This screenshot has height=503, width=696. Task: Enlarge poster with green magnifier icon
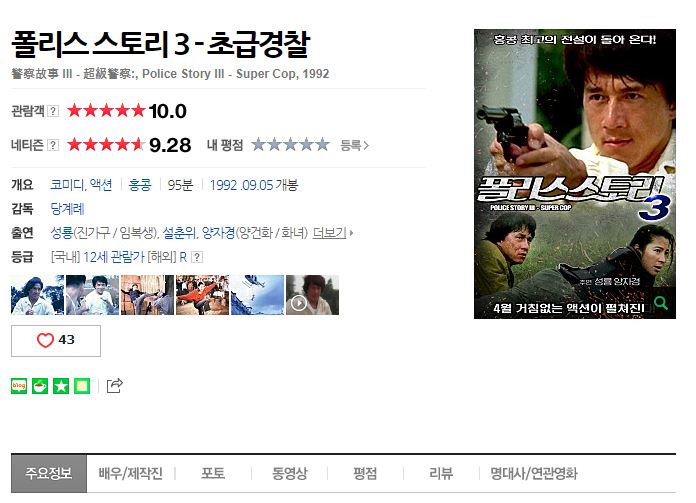[x=661, y=303]
